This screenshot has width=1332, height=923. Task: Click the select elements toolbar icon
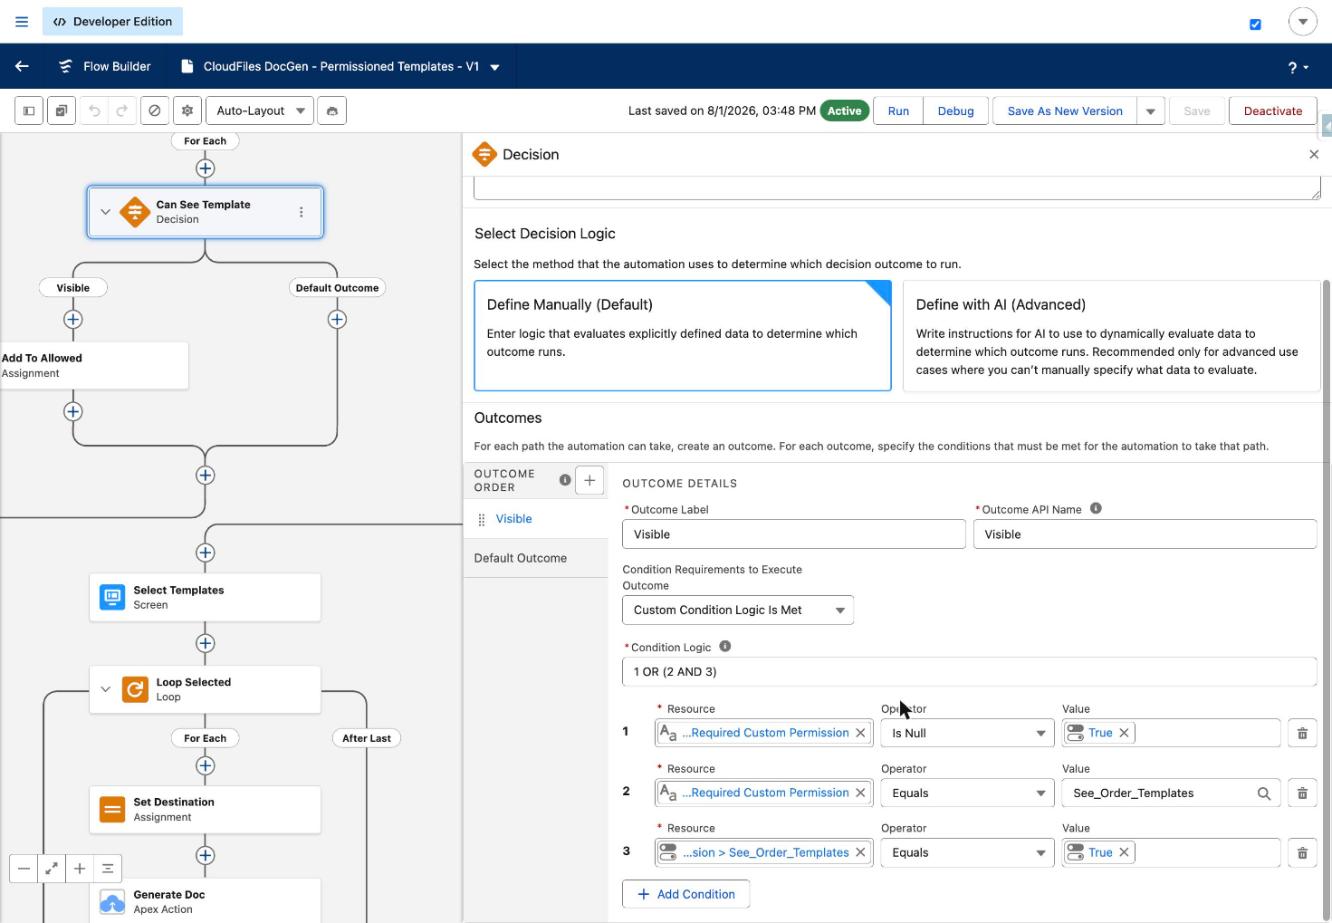(x=61, y=111)
